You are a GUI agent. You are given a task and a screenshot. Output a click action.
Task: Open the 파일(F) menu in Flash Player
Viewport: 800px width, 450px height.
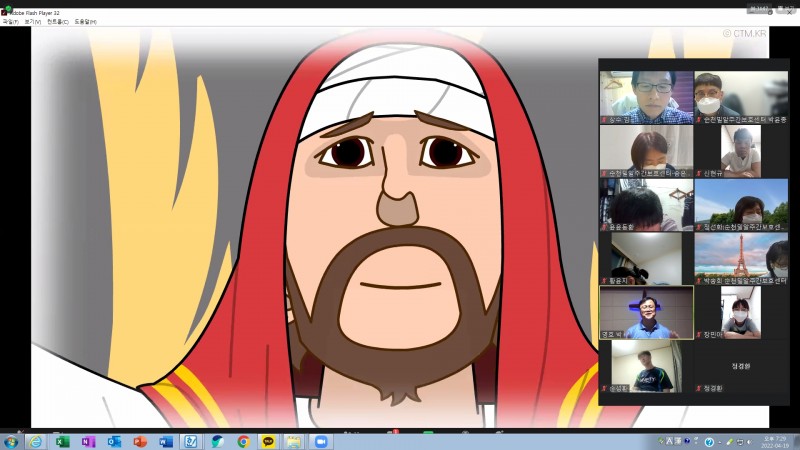click(x=10, y=22)
